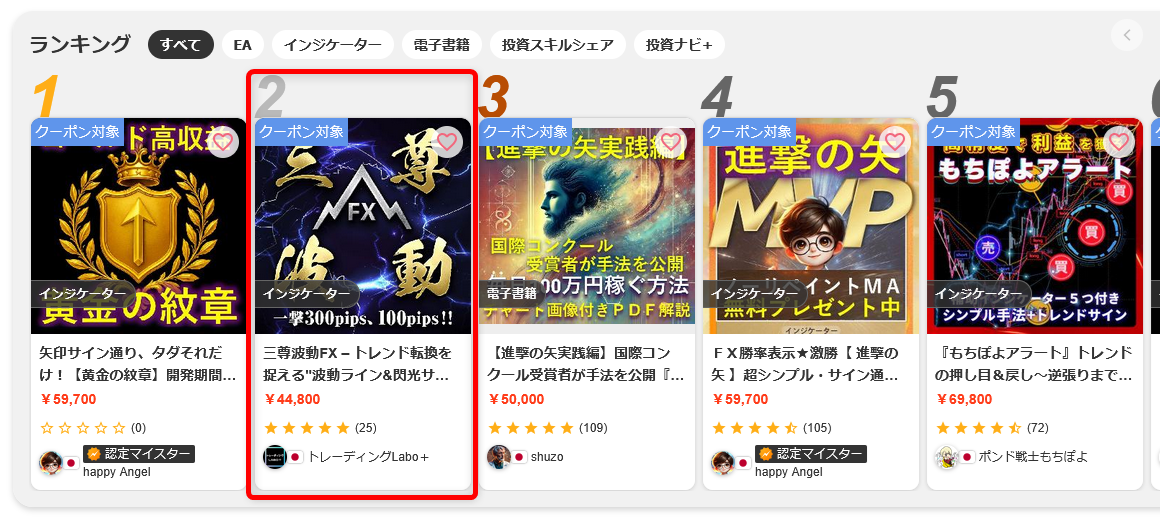Open happy Angel seller avatar on first card

pyautogui.click(x=50, y=463)
